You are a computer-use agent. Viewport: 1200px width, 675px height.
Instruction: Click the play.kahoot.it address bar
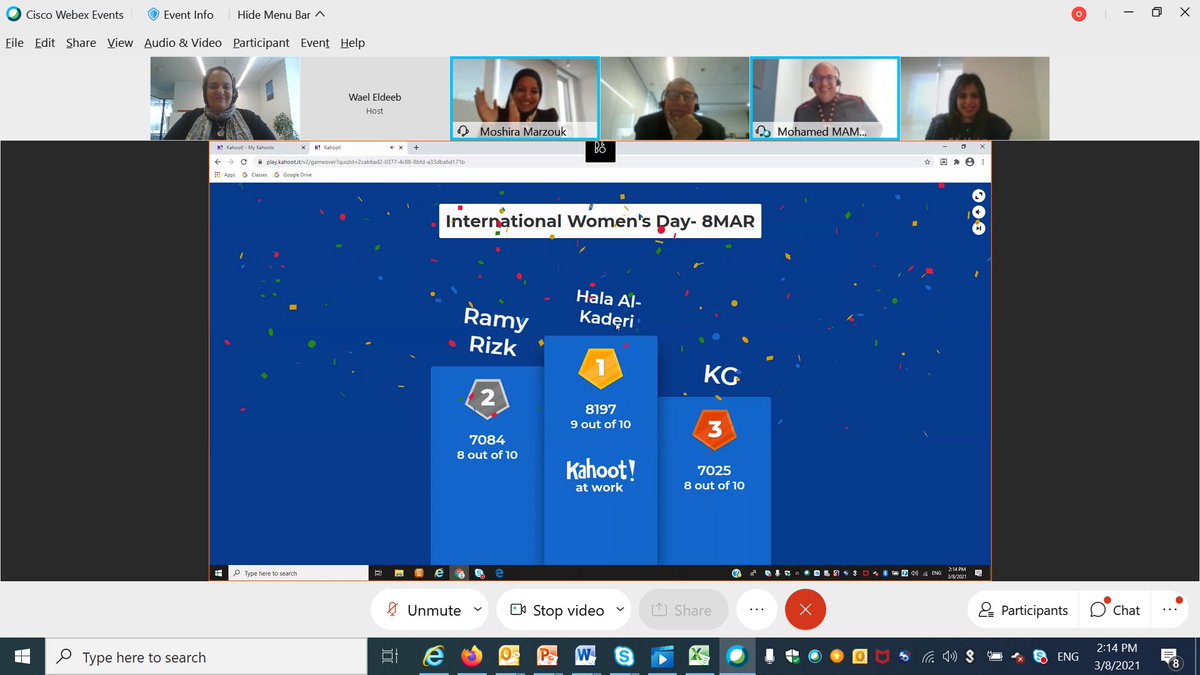coord(590,161)
